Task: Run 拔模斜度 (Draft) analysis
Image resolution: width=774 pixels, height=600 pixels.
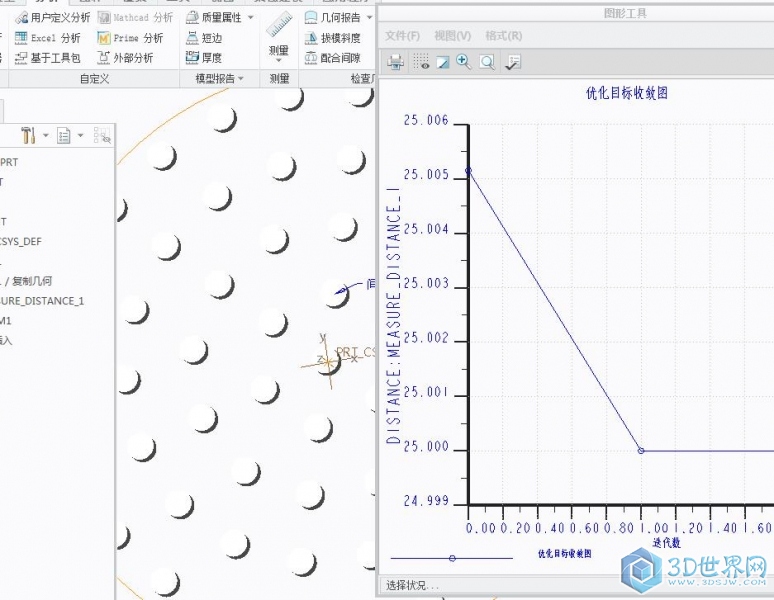Action: click(x=332, y=38)
